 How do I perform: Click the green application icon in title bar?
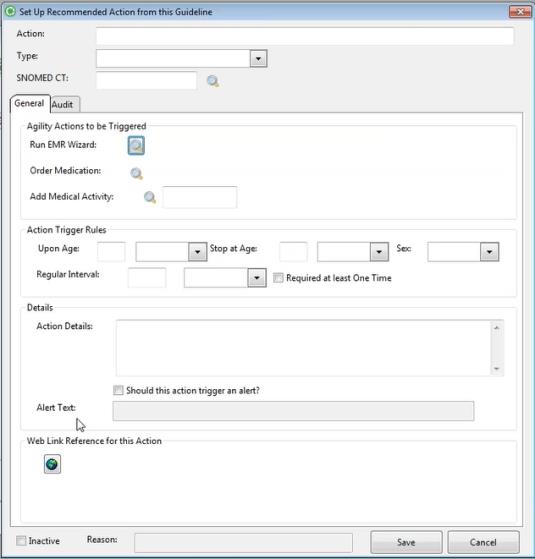pos(10,11)
